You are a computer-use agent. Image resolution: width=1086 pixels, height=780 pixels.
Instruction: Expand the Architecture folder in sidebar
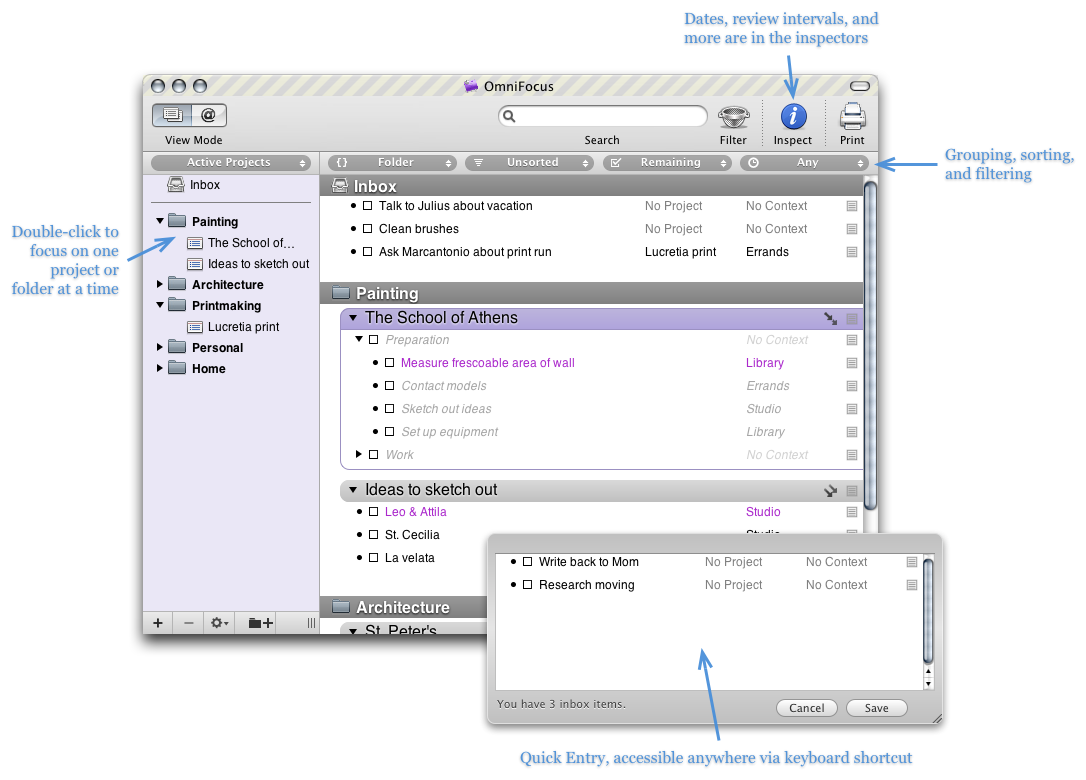tap(159, 285)
